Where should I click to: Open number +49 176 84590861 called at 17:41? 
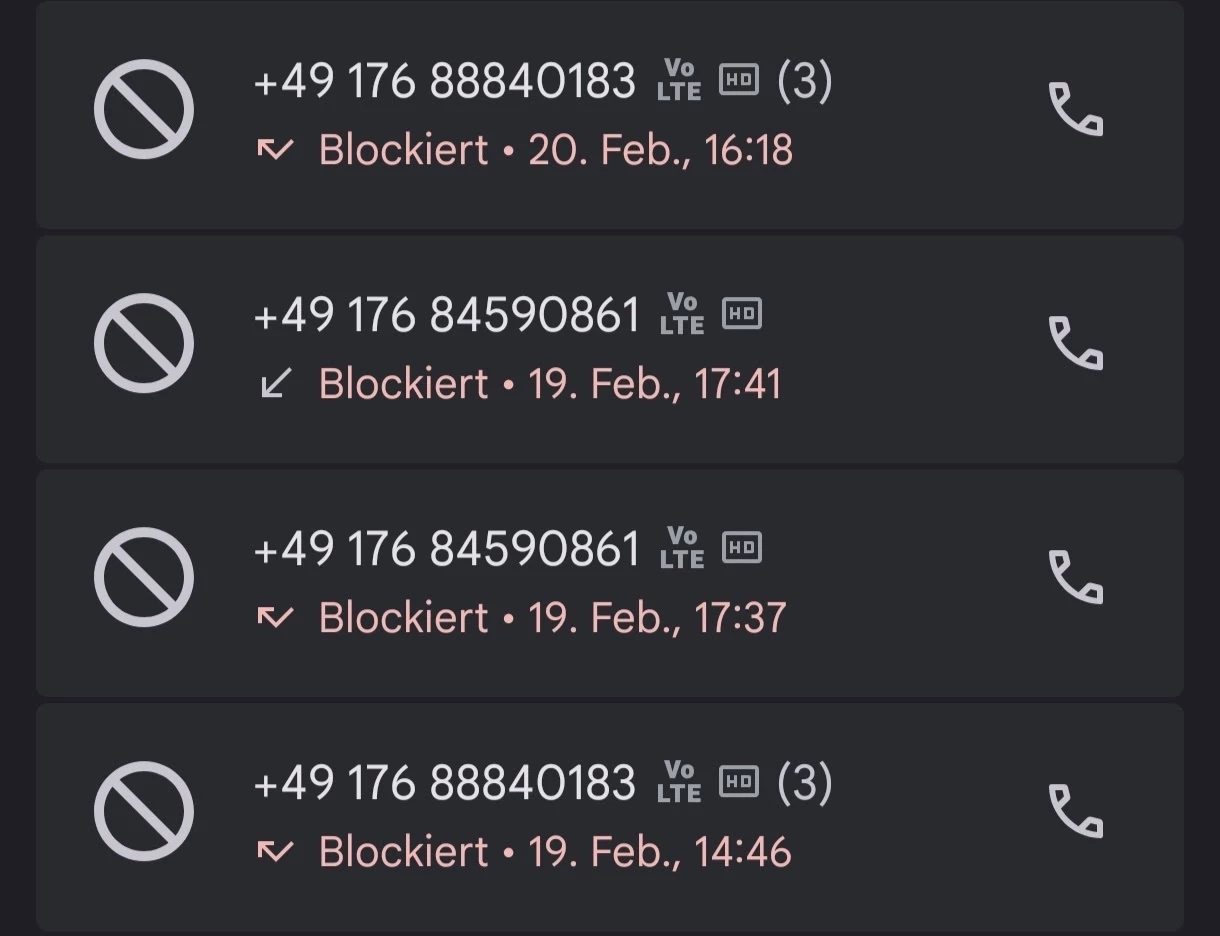tap(447, 315)
